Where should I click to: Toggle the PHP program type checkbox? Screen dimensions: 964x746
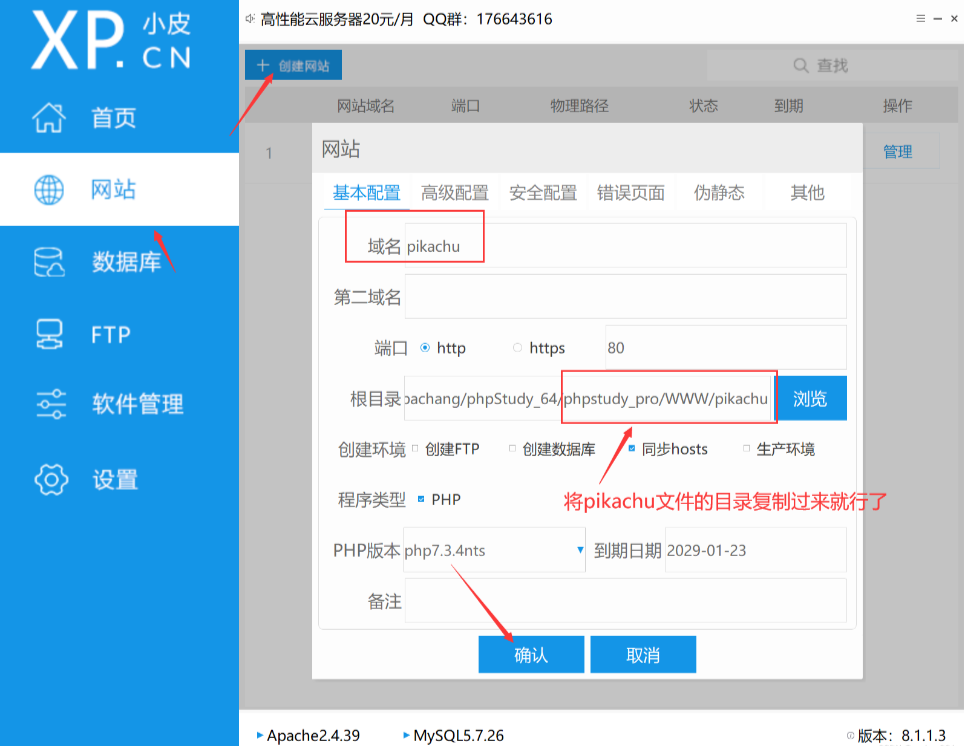pos(421,499)
